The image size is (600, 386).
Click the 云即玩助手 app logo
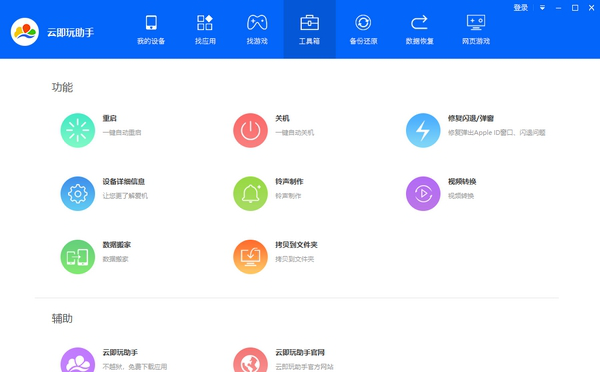pos(25,32)
